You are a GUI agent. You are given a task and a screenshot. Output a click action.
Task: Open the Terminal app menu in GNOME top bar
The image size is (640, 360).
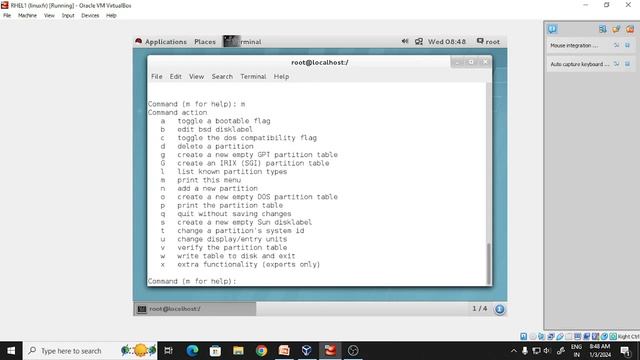tap(242, 42)
